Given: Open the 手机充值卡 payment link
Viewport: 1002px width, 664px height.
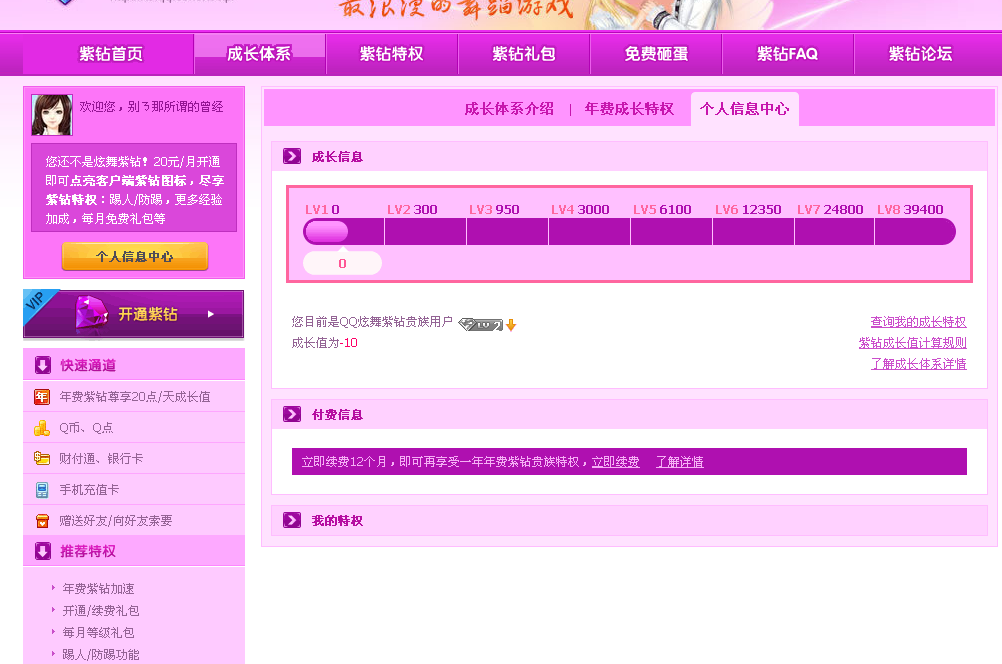Looking at the screenshot, I should [x=89, y=490].
